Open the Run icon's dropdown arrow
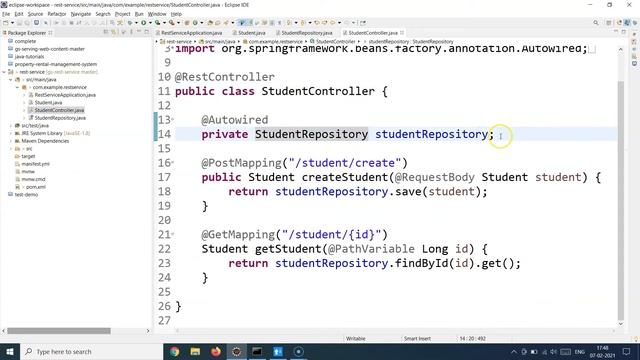 click(150, 23)
